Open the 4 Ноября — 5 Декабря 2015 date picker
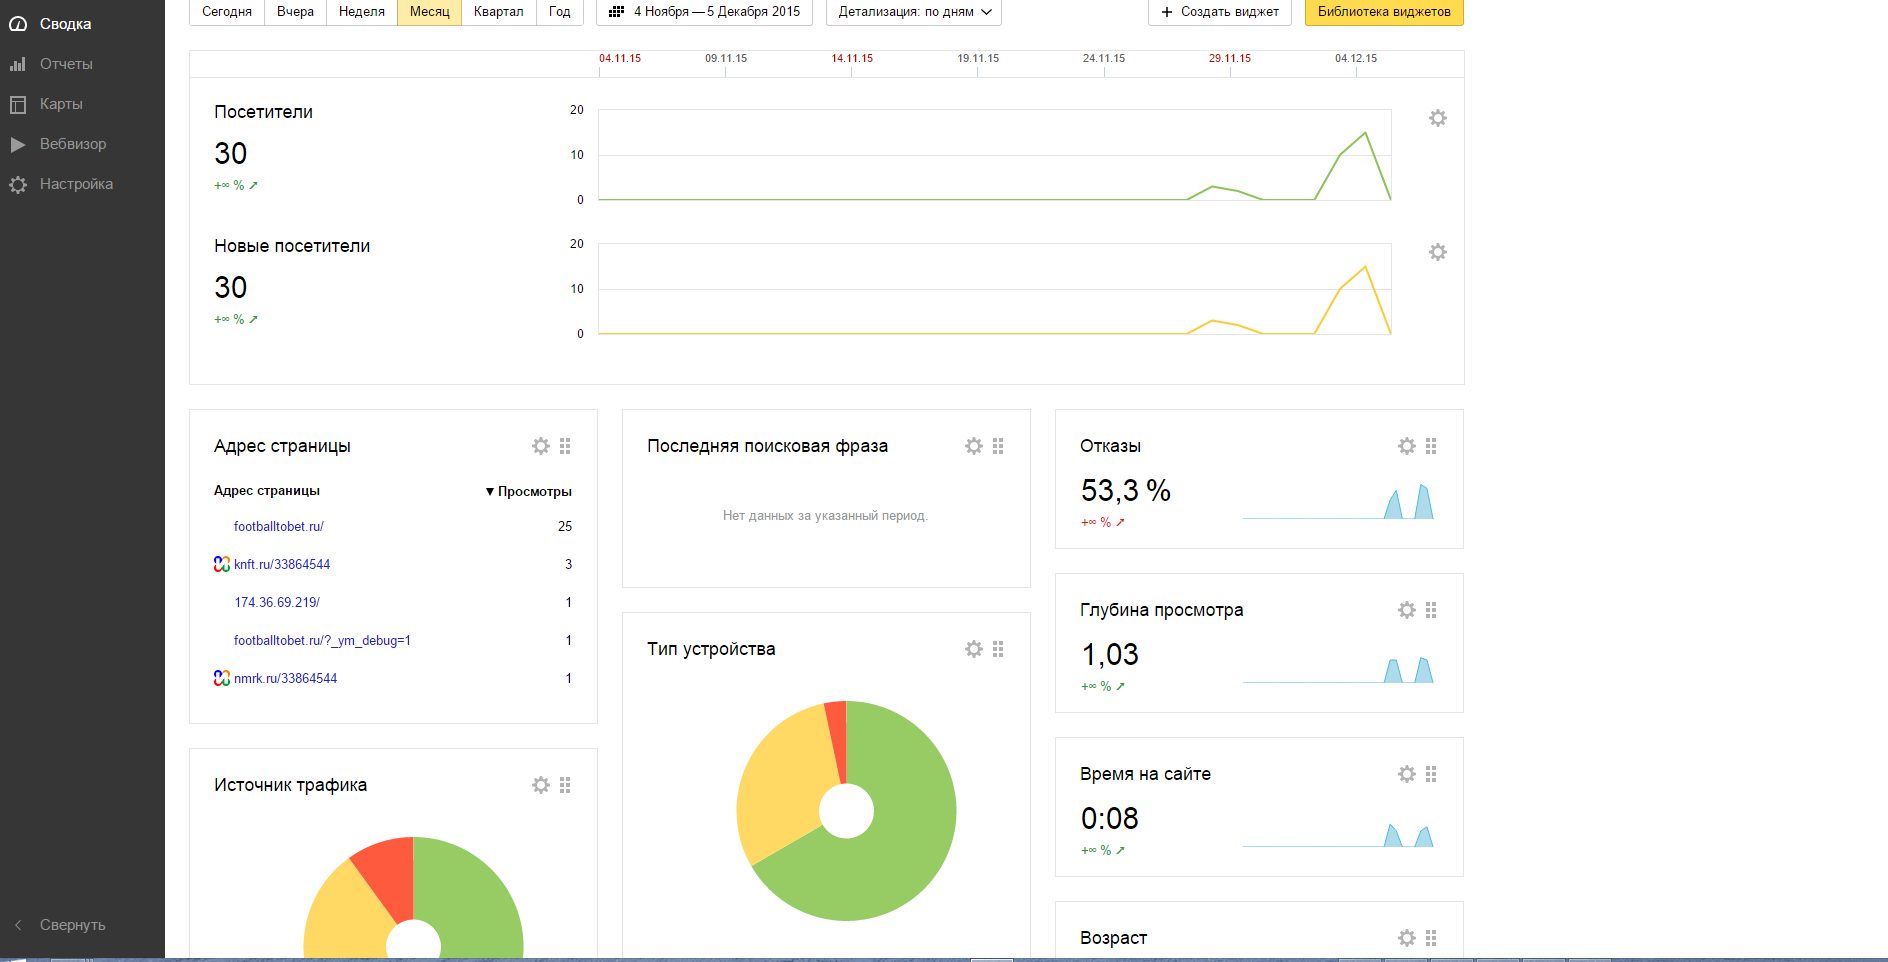1888x962 pixels. tap(704, 12)
